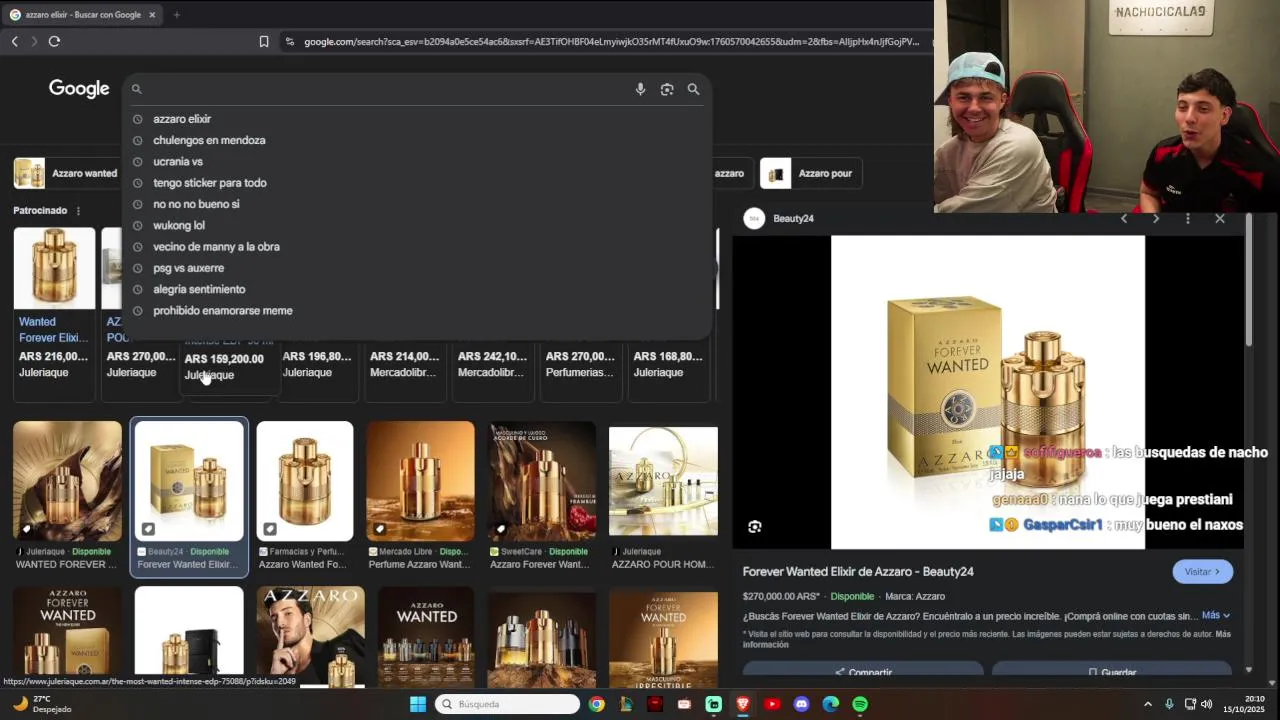Image resolution: width=1280 pixels, height=720 pixels.
Task: Open a new browser tab
Action: pos(176,15)
